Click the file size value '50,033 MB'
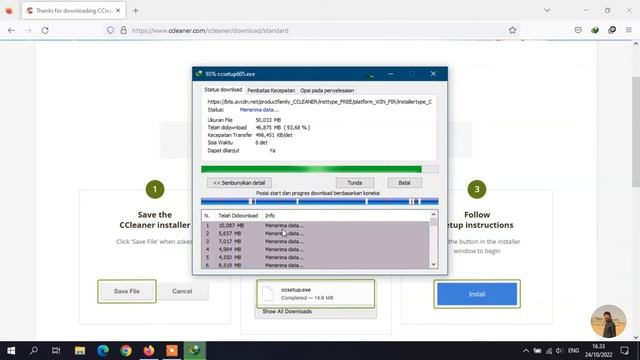 point(268,120)
